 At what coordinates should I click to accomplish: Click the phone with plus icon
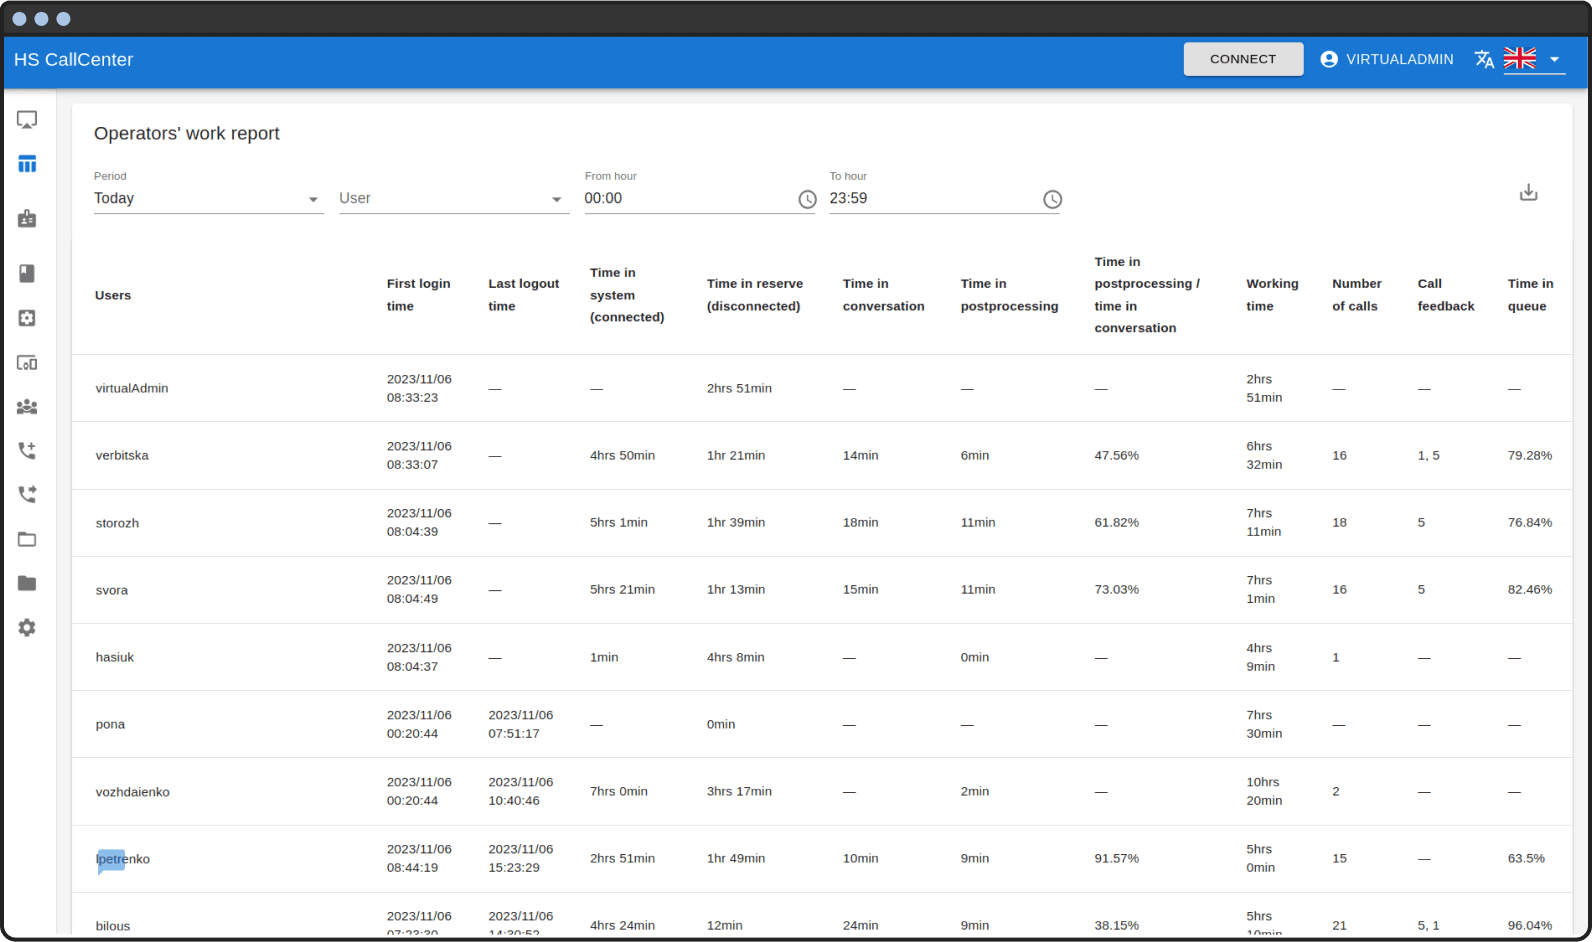[x=27, y=451]
